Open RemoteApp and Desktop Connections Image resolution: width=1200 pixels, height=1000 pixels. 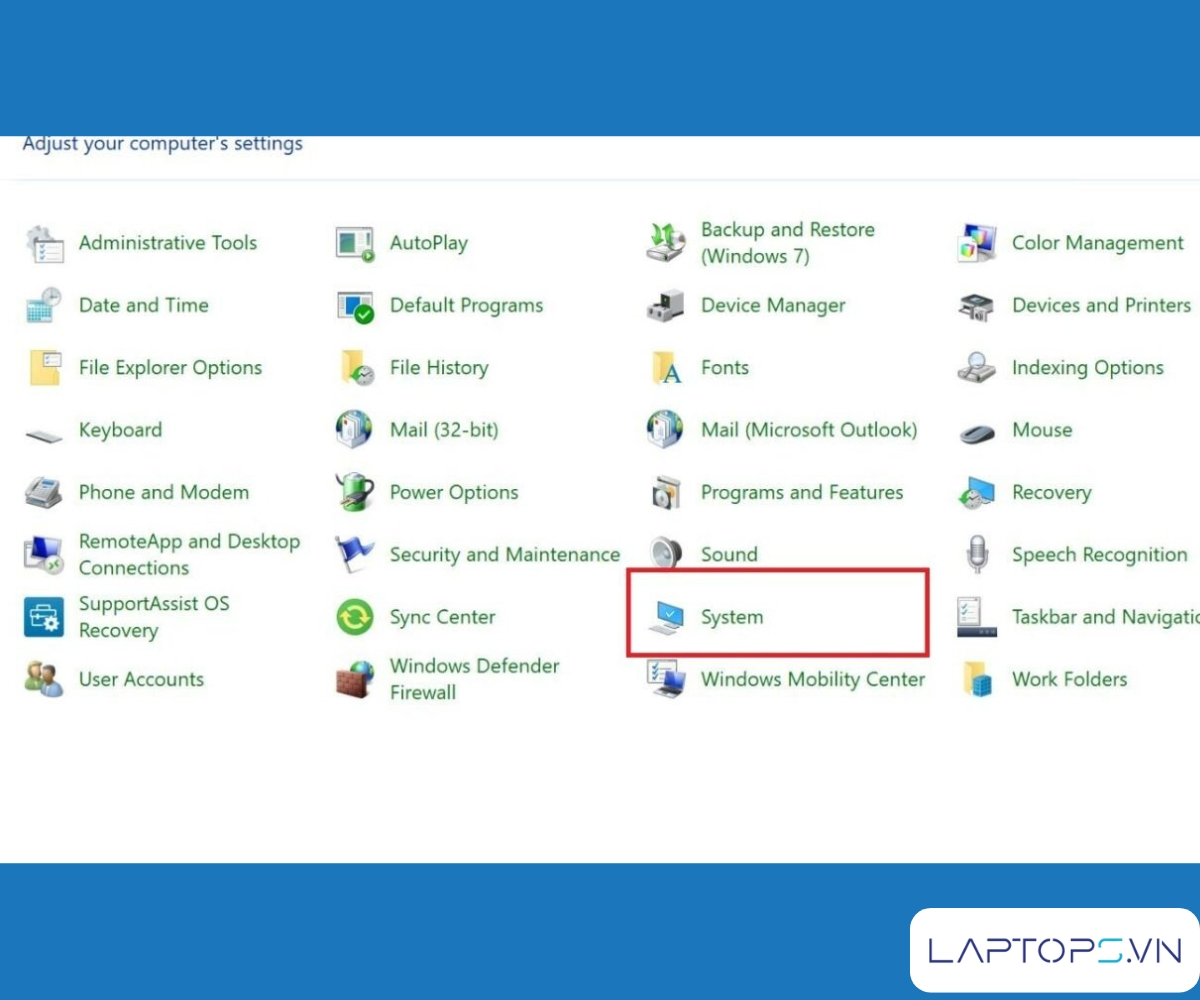pos(189,555)
